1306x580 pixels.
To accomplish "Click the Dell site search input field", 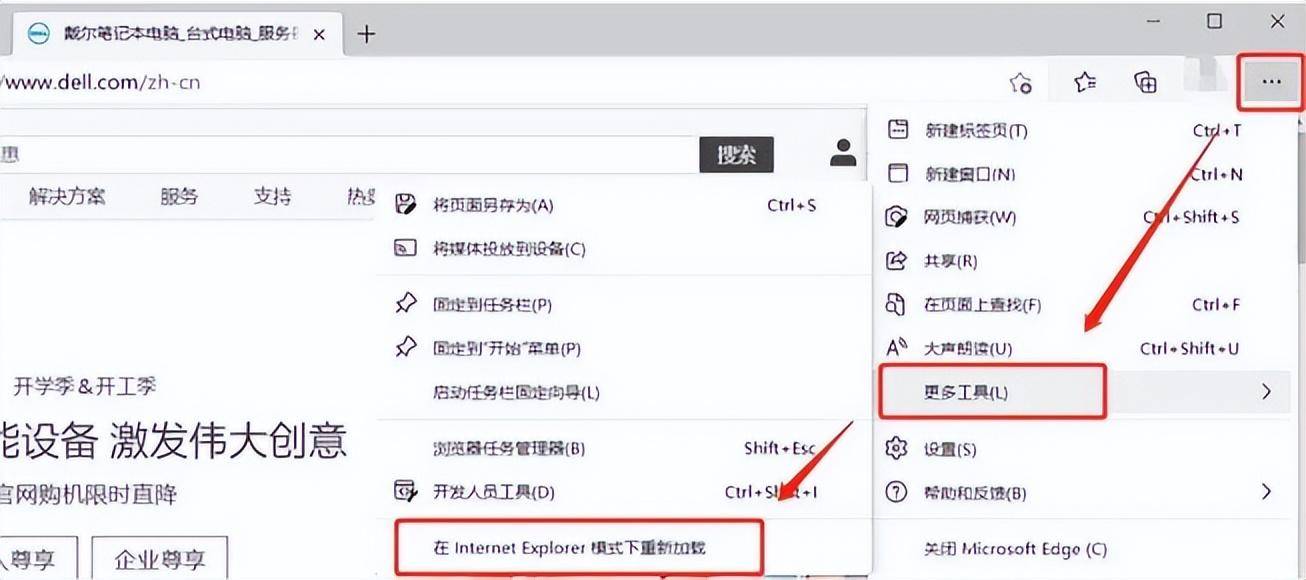I will (x=349, y=154).
